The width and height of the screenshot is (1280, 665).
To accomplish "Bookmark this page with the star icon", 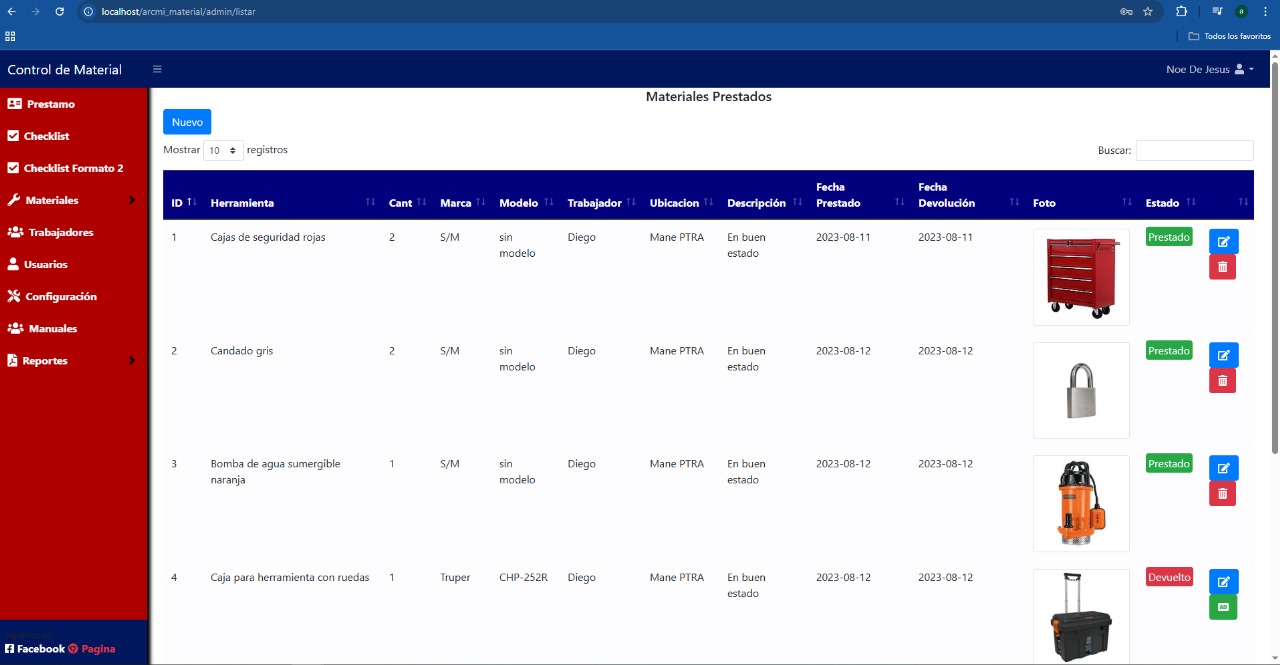I will pyautogui.click(x=1148, y=12).
